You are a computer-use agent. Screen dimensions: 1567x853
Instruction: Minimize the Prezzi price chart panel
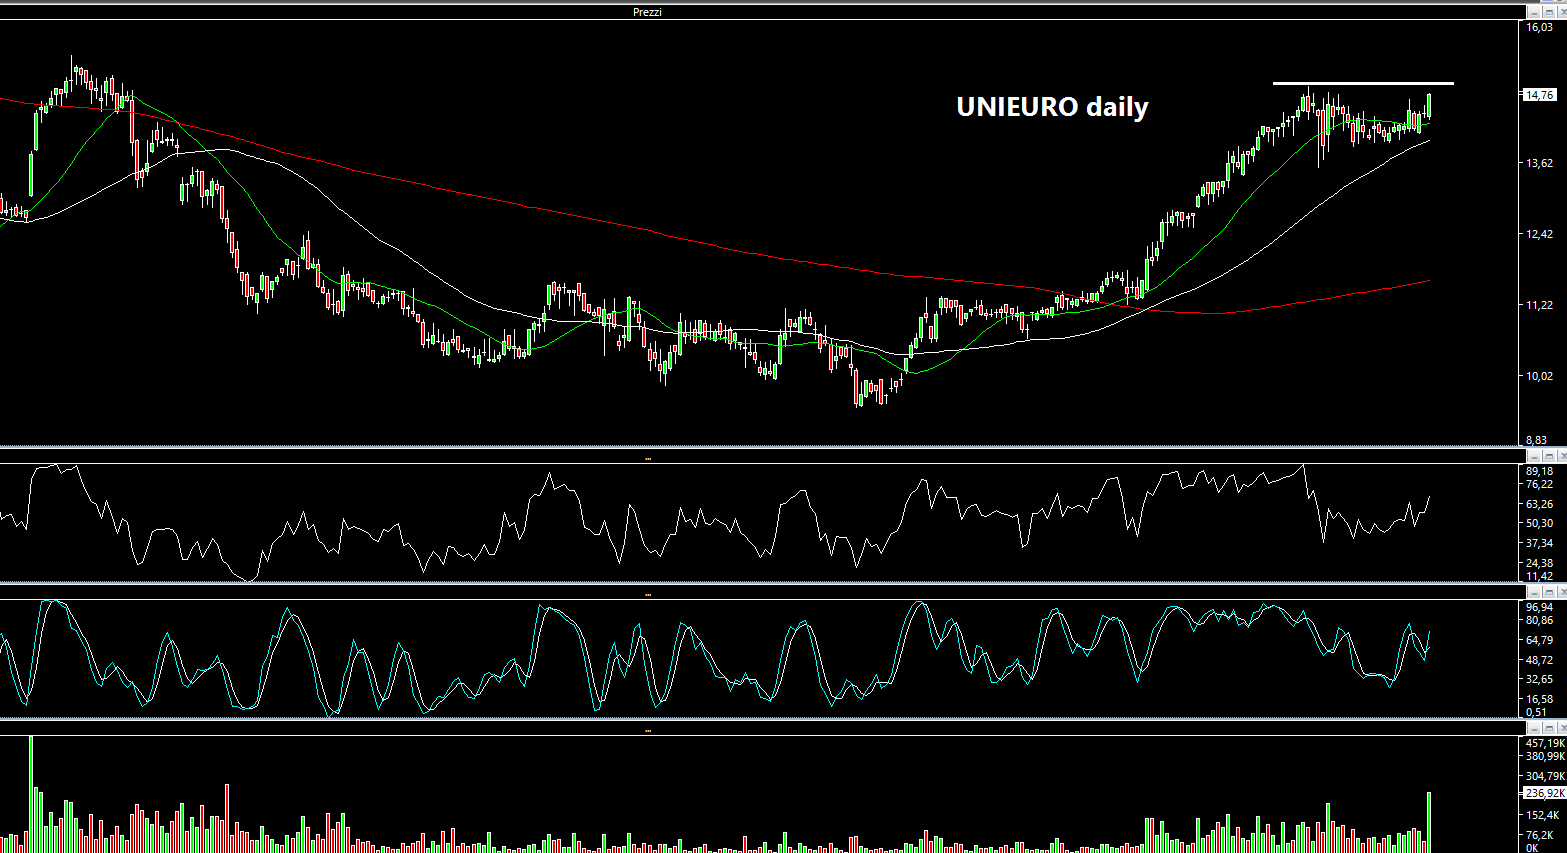tap(1533, 12)
